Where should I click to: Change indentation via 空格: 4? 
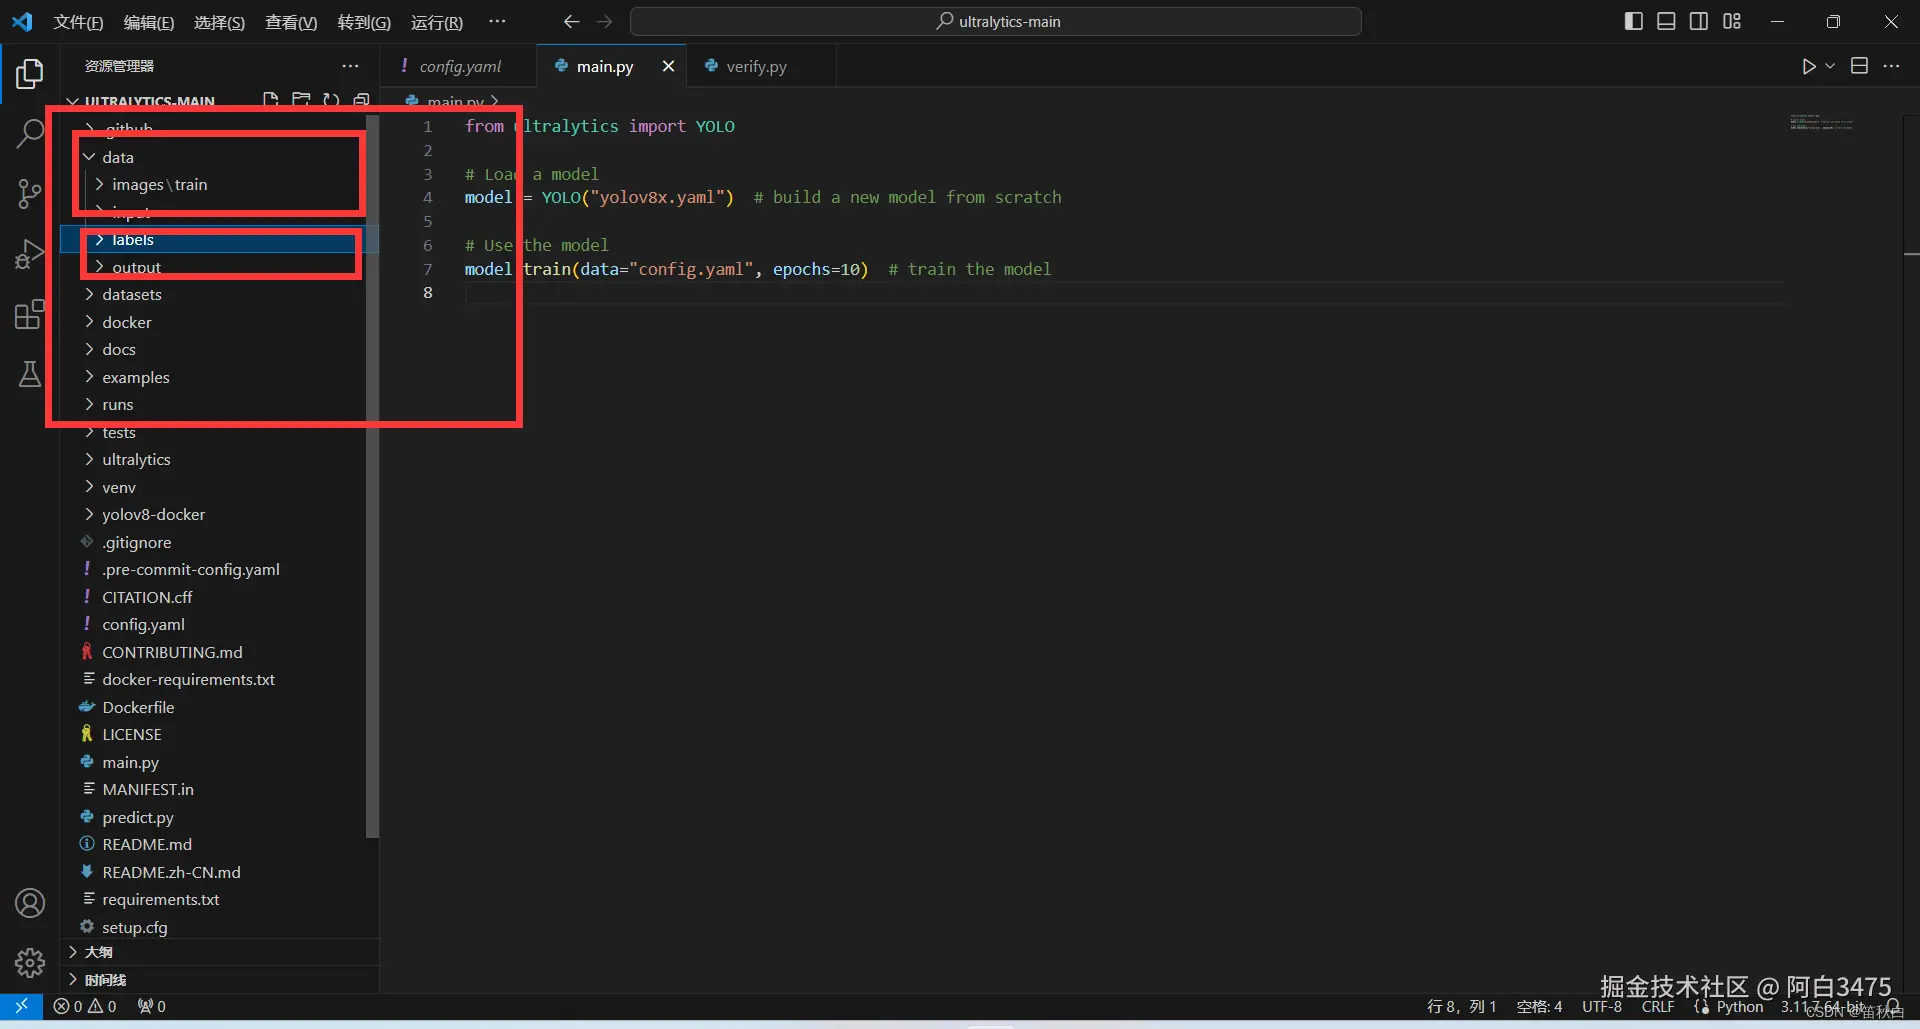1539,1007
